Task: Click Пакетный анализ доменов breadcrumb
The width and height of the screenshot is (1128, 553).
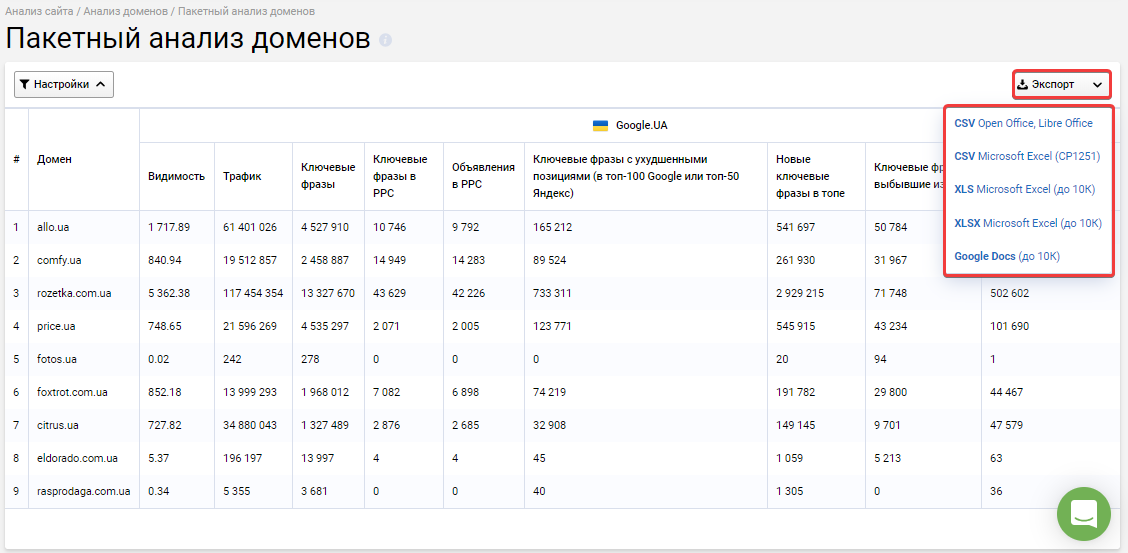Action: 246,12
